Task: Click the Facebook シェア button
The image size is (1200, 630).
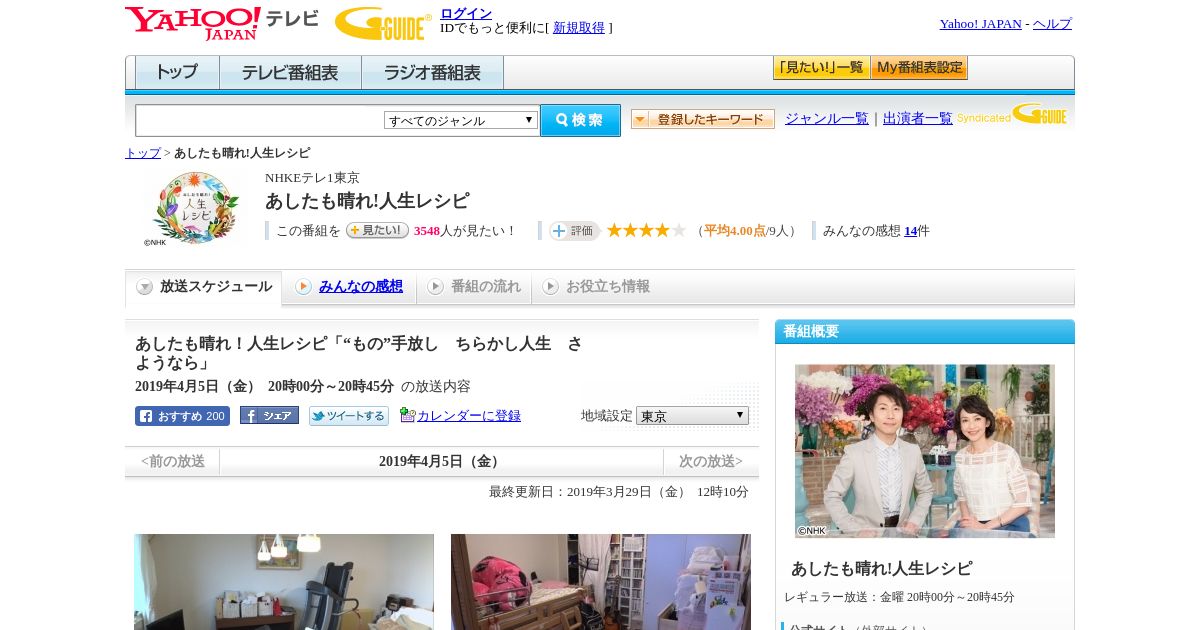Action: click(269, 416)
